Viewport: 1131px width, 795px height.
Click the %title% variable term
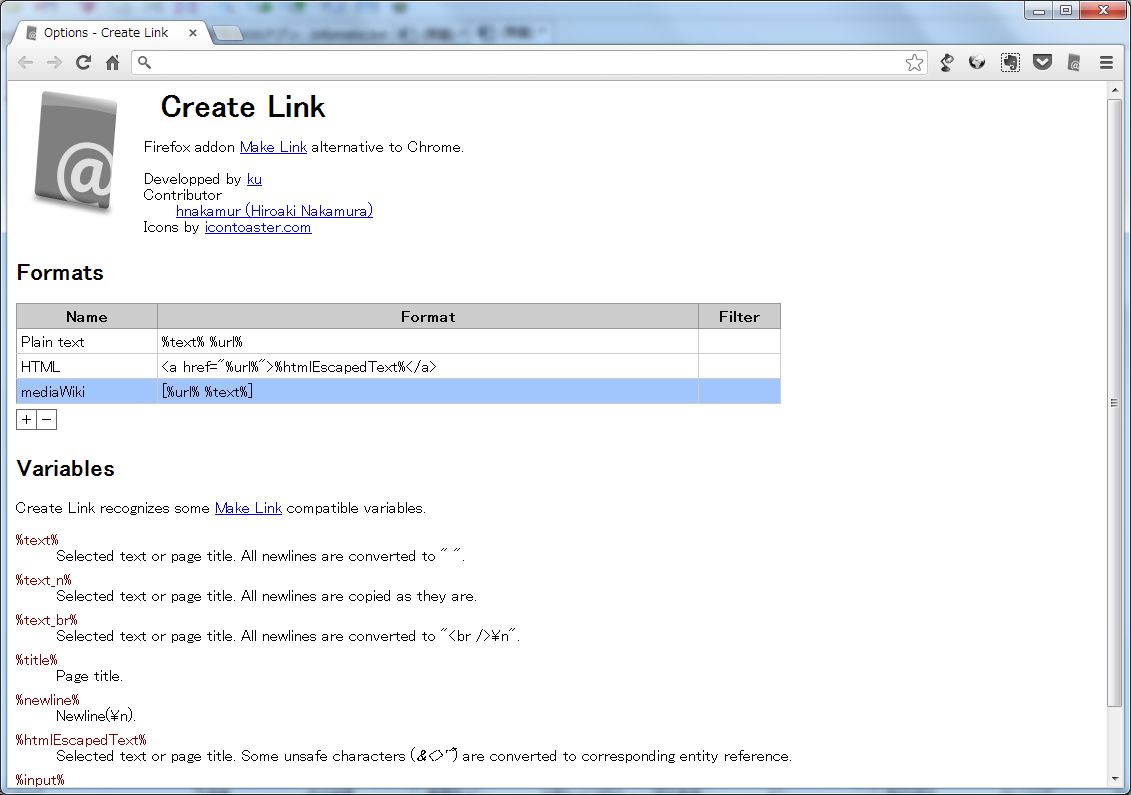(x=36, y=660)
